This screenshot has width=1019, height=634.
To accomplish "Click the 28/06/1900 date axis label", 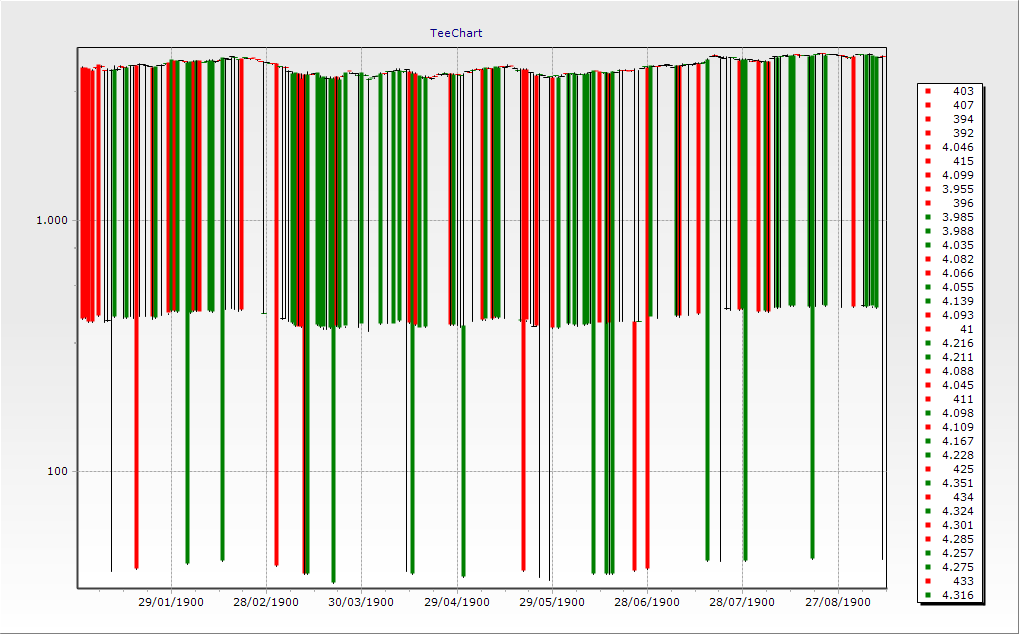I will click(647, 602).
